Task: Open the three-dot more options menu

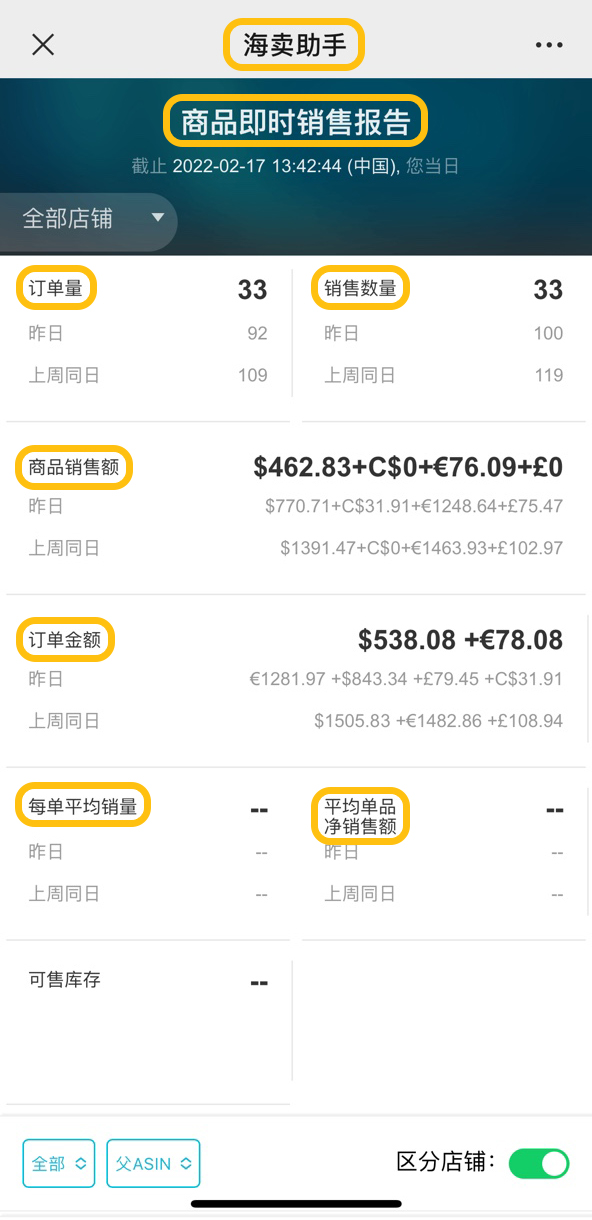Action: point(549,45)
